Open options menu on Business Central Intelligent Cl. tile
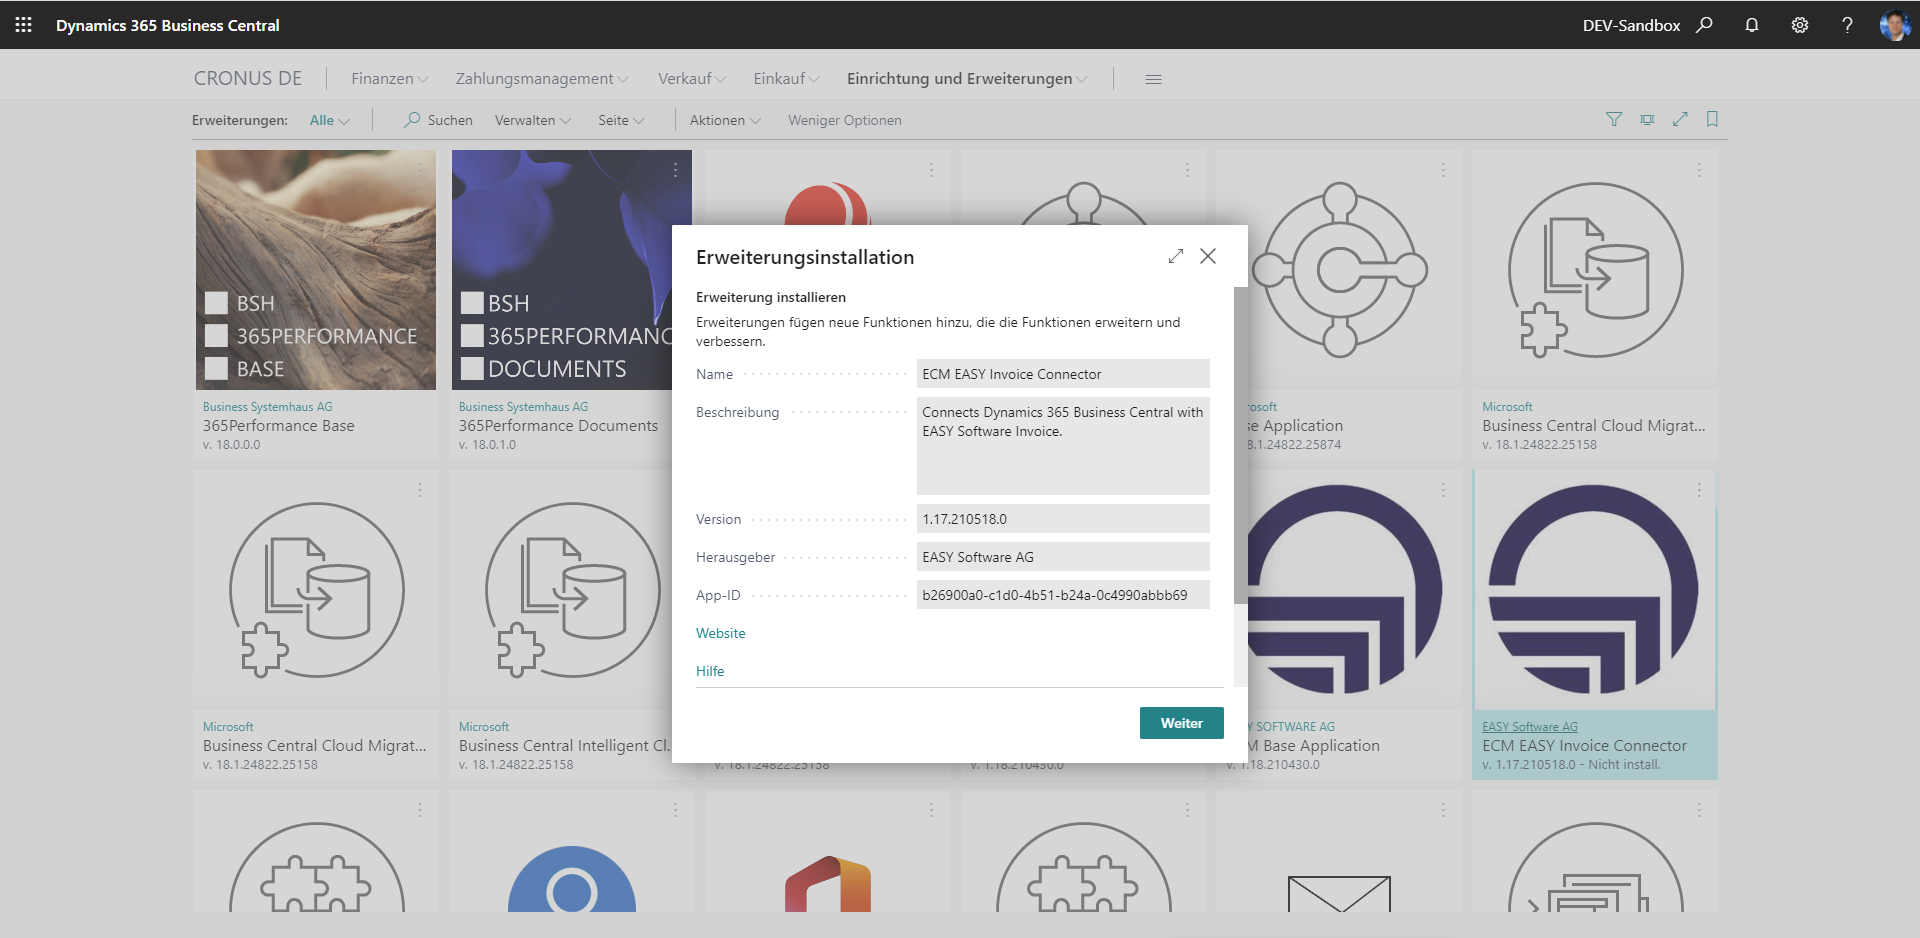Image resolution: width=1920 pixels, height=938 pixels. click(676, 491)
